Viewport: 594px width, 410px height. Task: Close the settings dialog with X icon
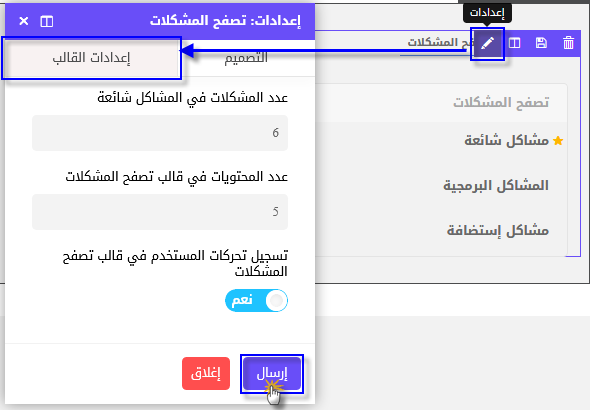click(x=23, y=21)
